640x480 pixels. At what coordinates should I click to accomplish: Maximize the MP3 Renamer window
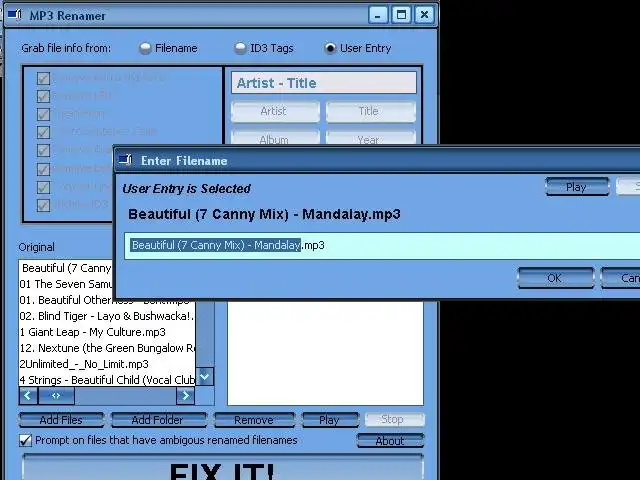click(x=401, y=16)
